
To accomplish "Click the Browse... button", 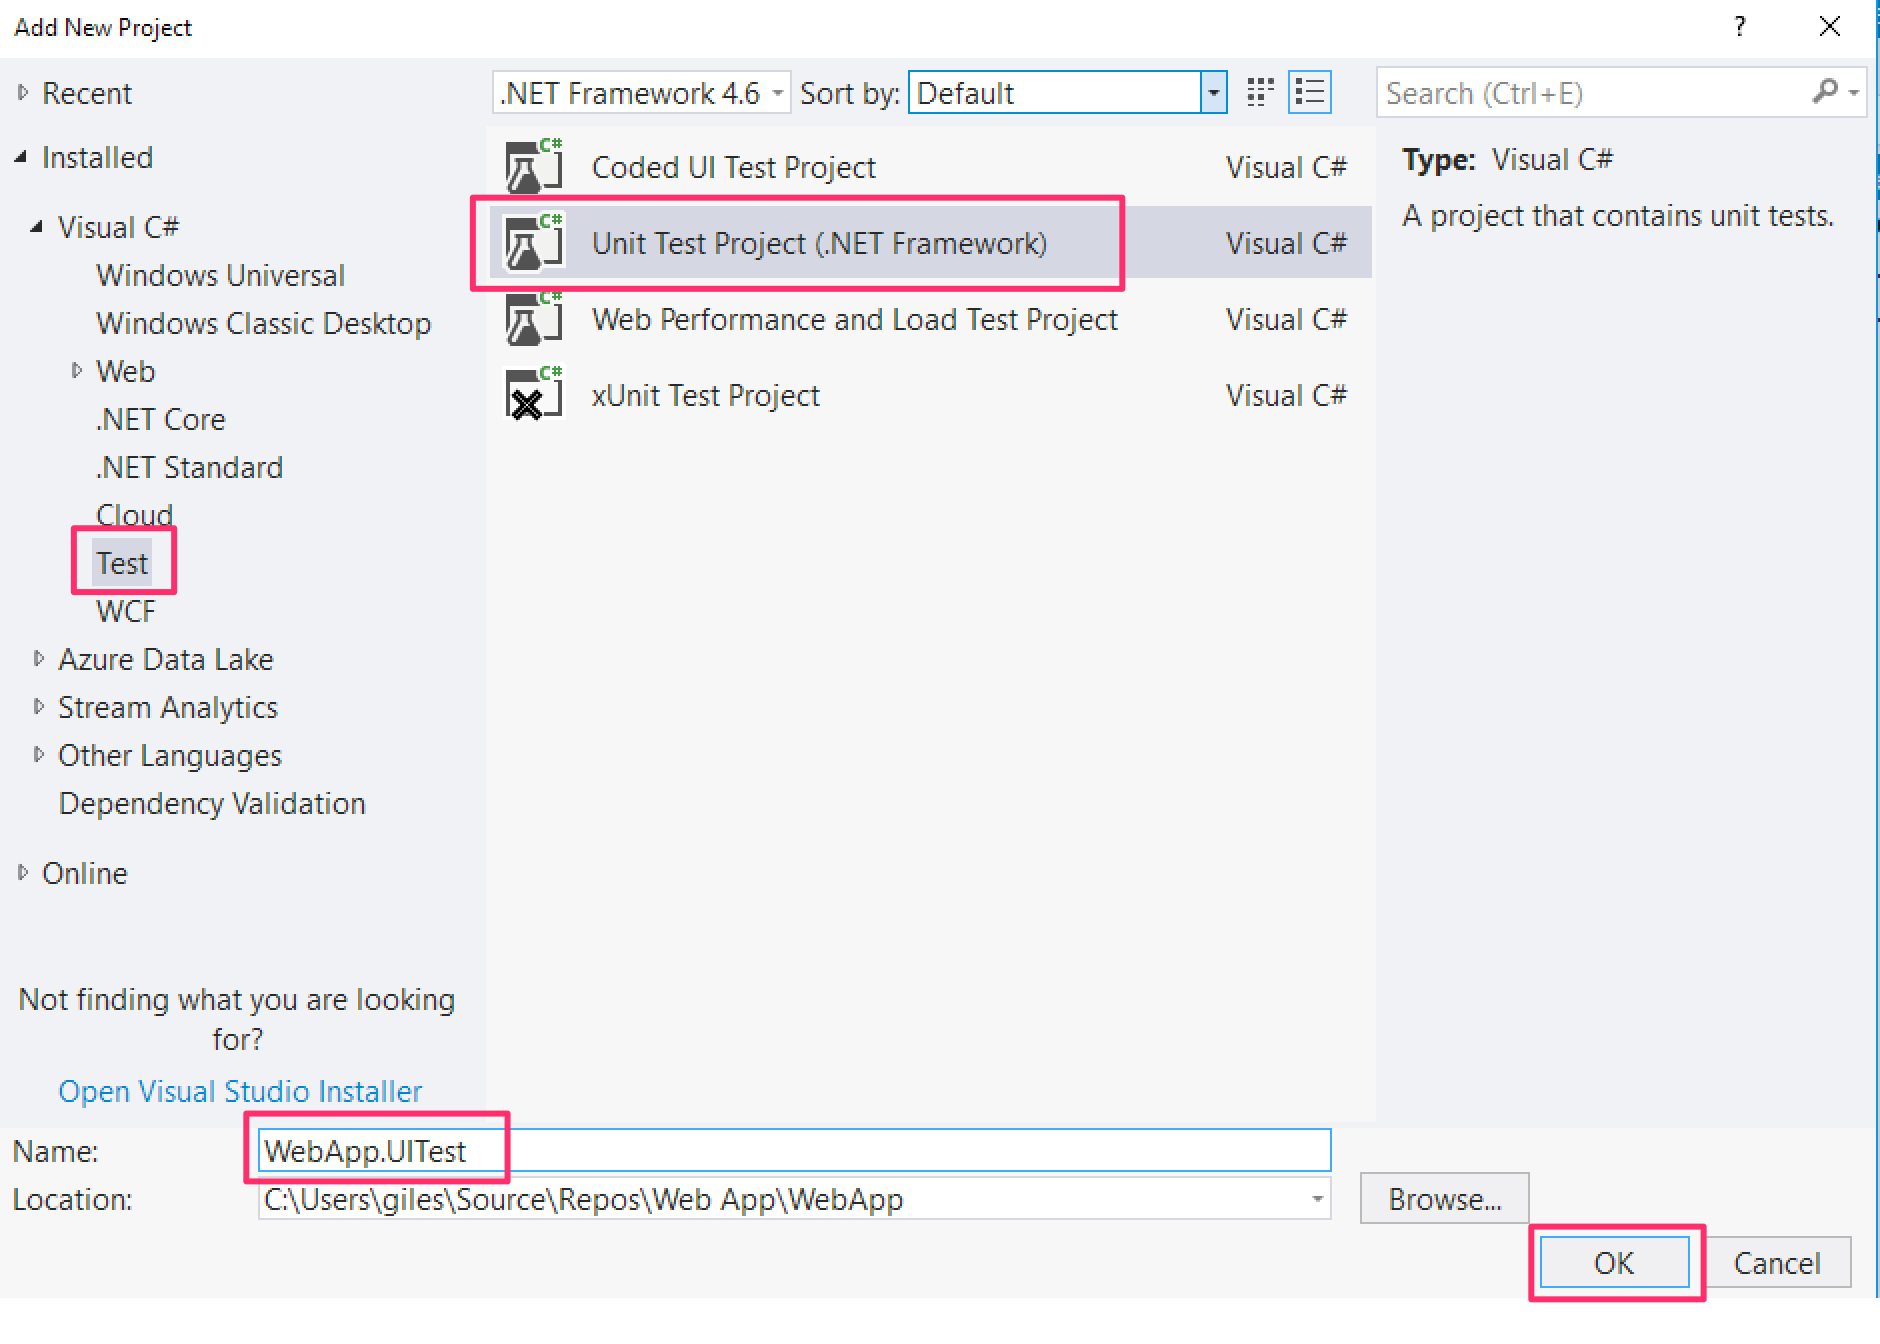I will point(1444,1198).
